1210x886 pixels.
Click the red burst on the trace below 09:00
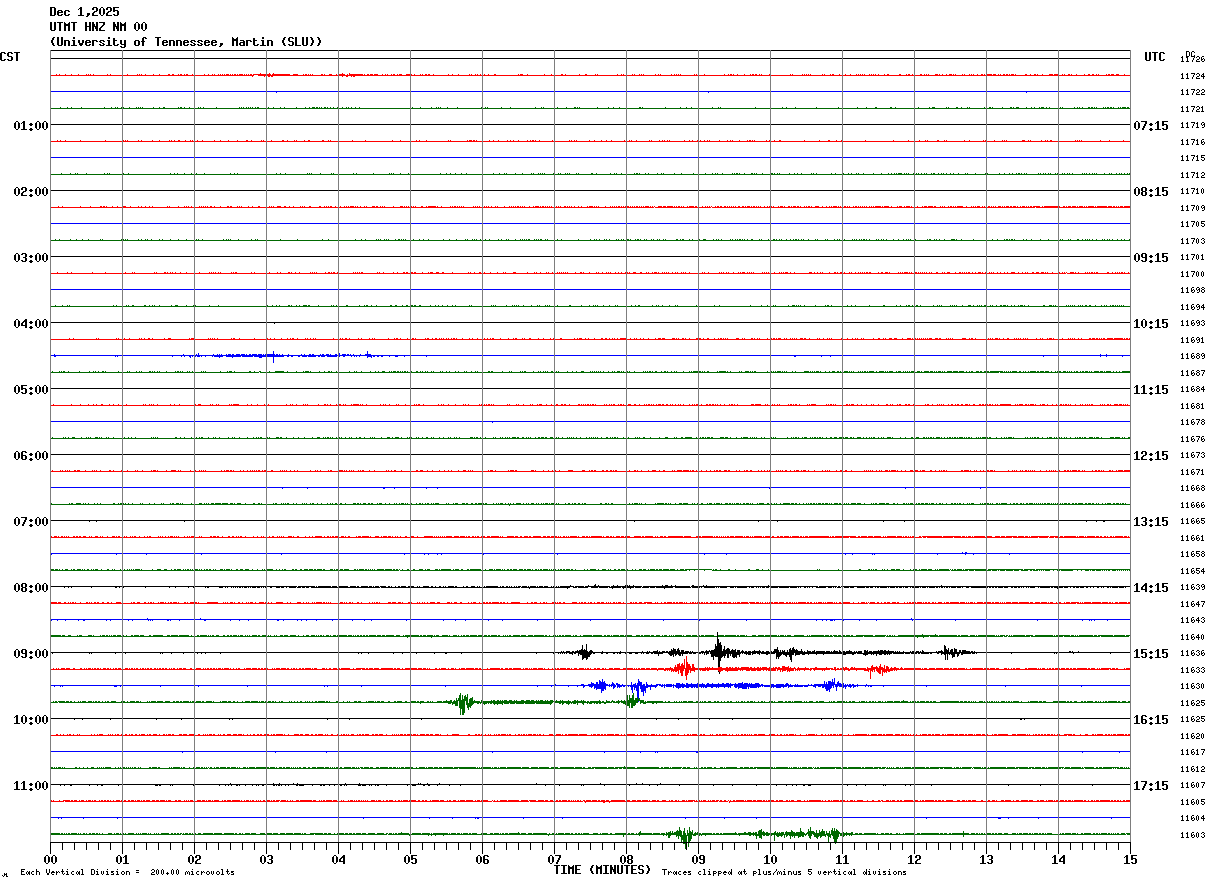coord(684,668)
